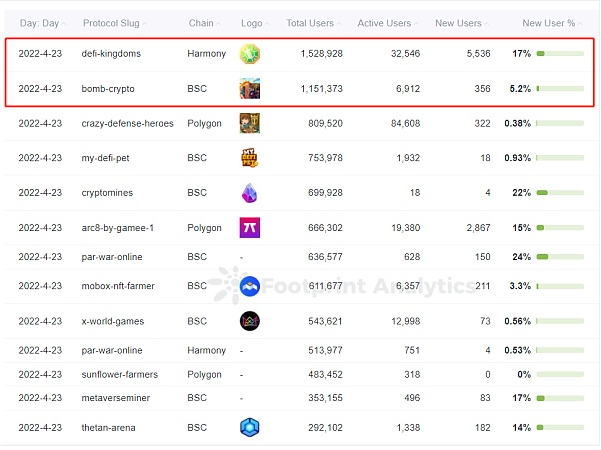Viewport: 601px width, 450px height.
Task: Click the mobox-nft-farmer blue logo
Action: click(x=250, y=286)
